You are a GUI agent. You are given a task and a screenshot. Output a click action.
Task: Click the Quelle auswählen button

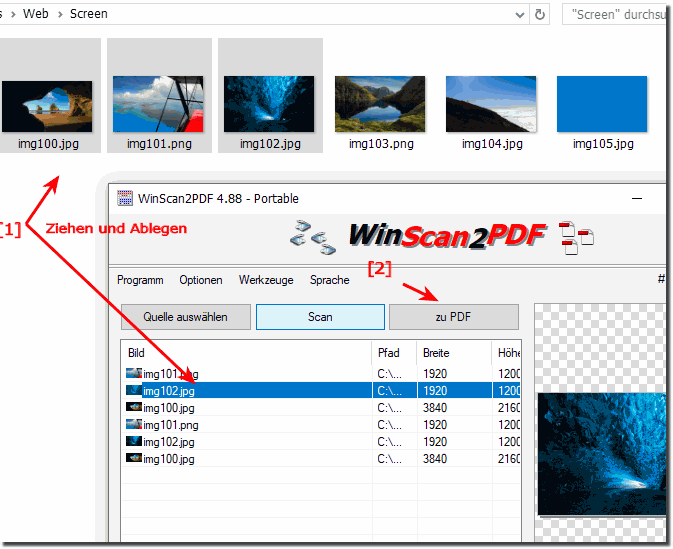click(186, 317)
